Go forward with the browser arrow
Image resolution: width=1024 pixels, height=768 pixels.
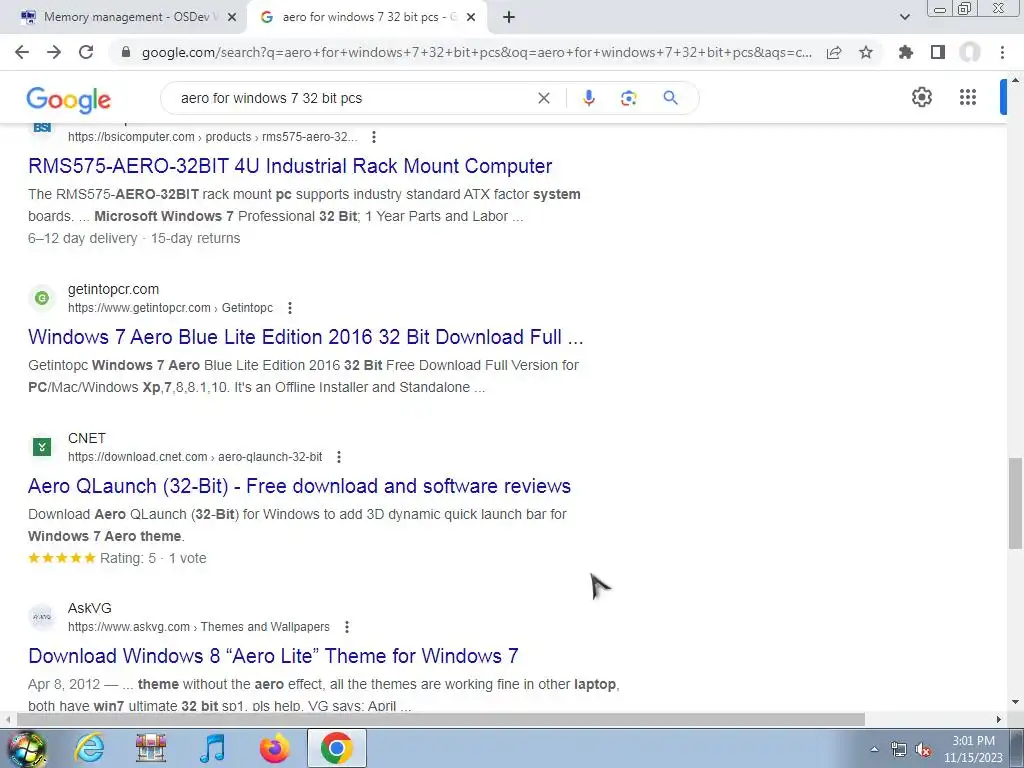54,52
